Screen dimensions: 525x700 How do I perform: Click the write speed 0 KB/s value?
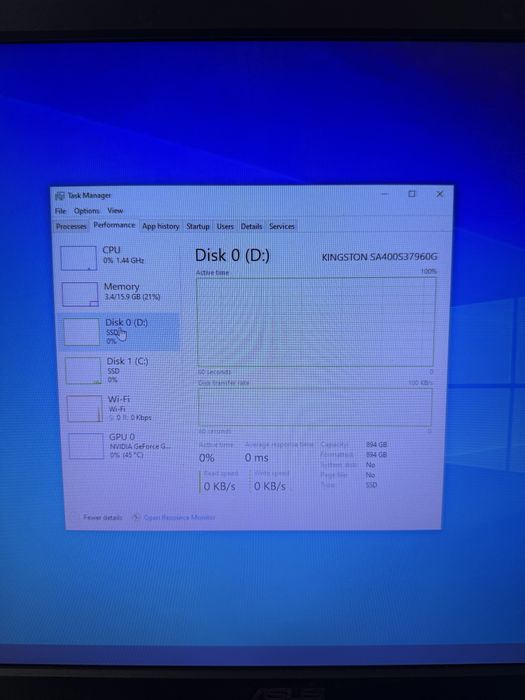pyautogui.click(x=270, y=486)
